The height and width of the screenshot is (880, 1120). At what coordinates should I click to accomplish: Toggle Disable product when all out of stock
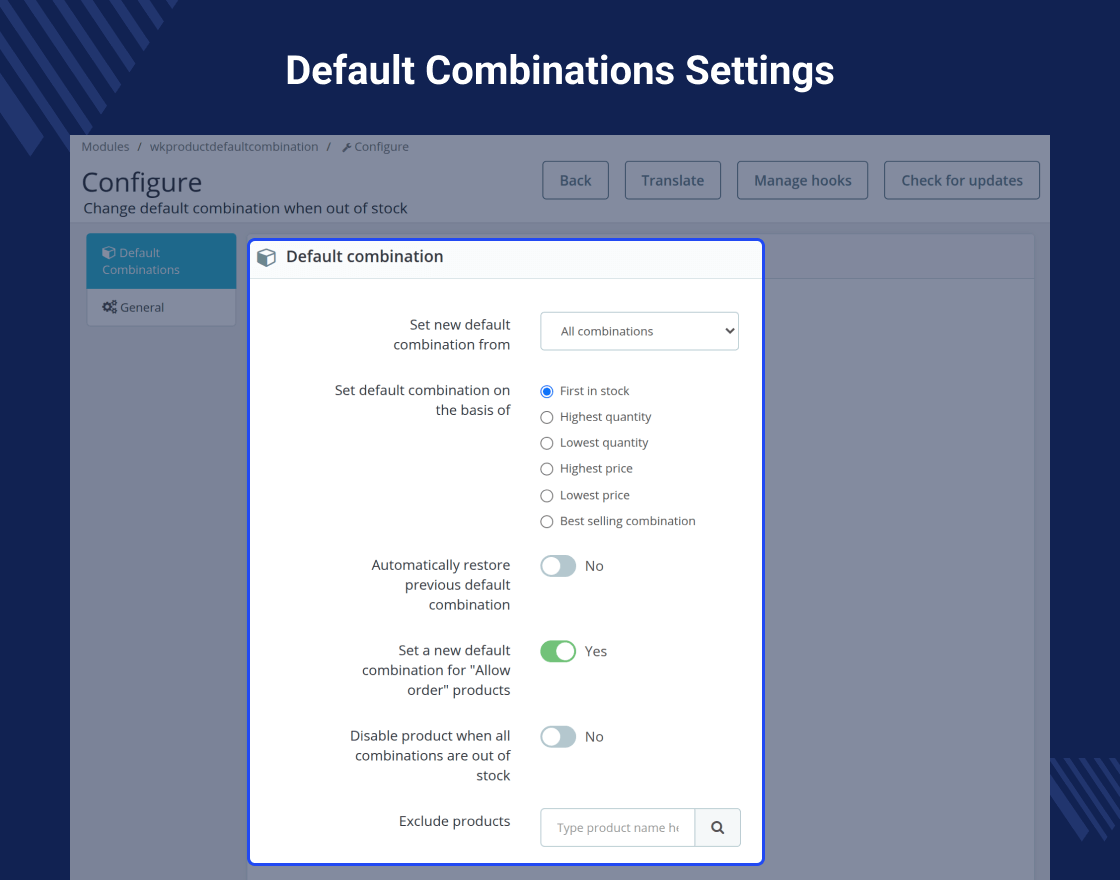point(558,736)
